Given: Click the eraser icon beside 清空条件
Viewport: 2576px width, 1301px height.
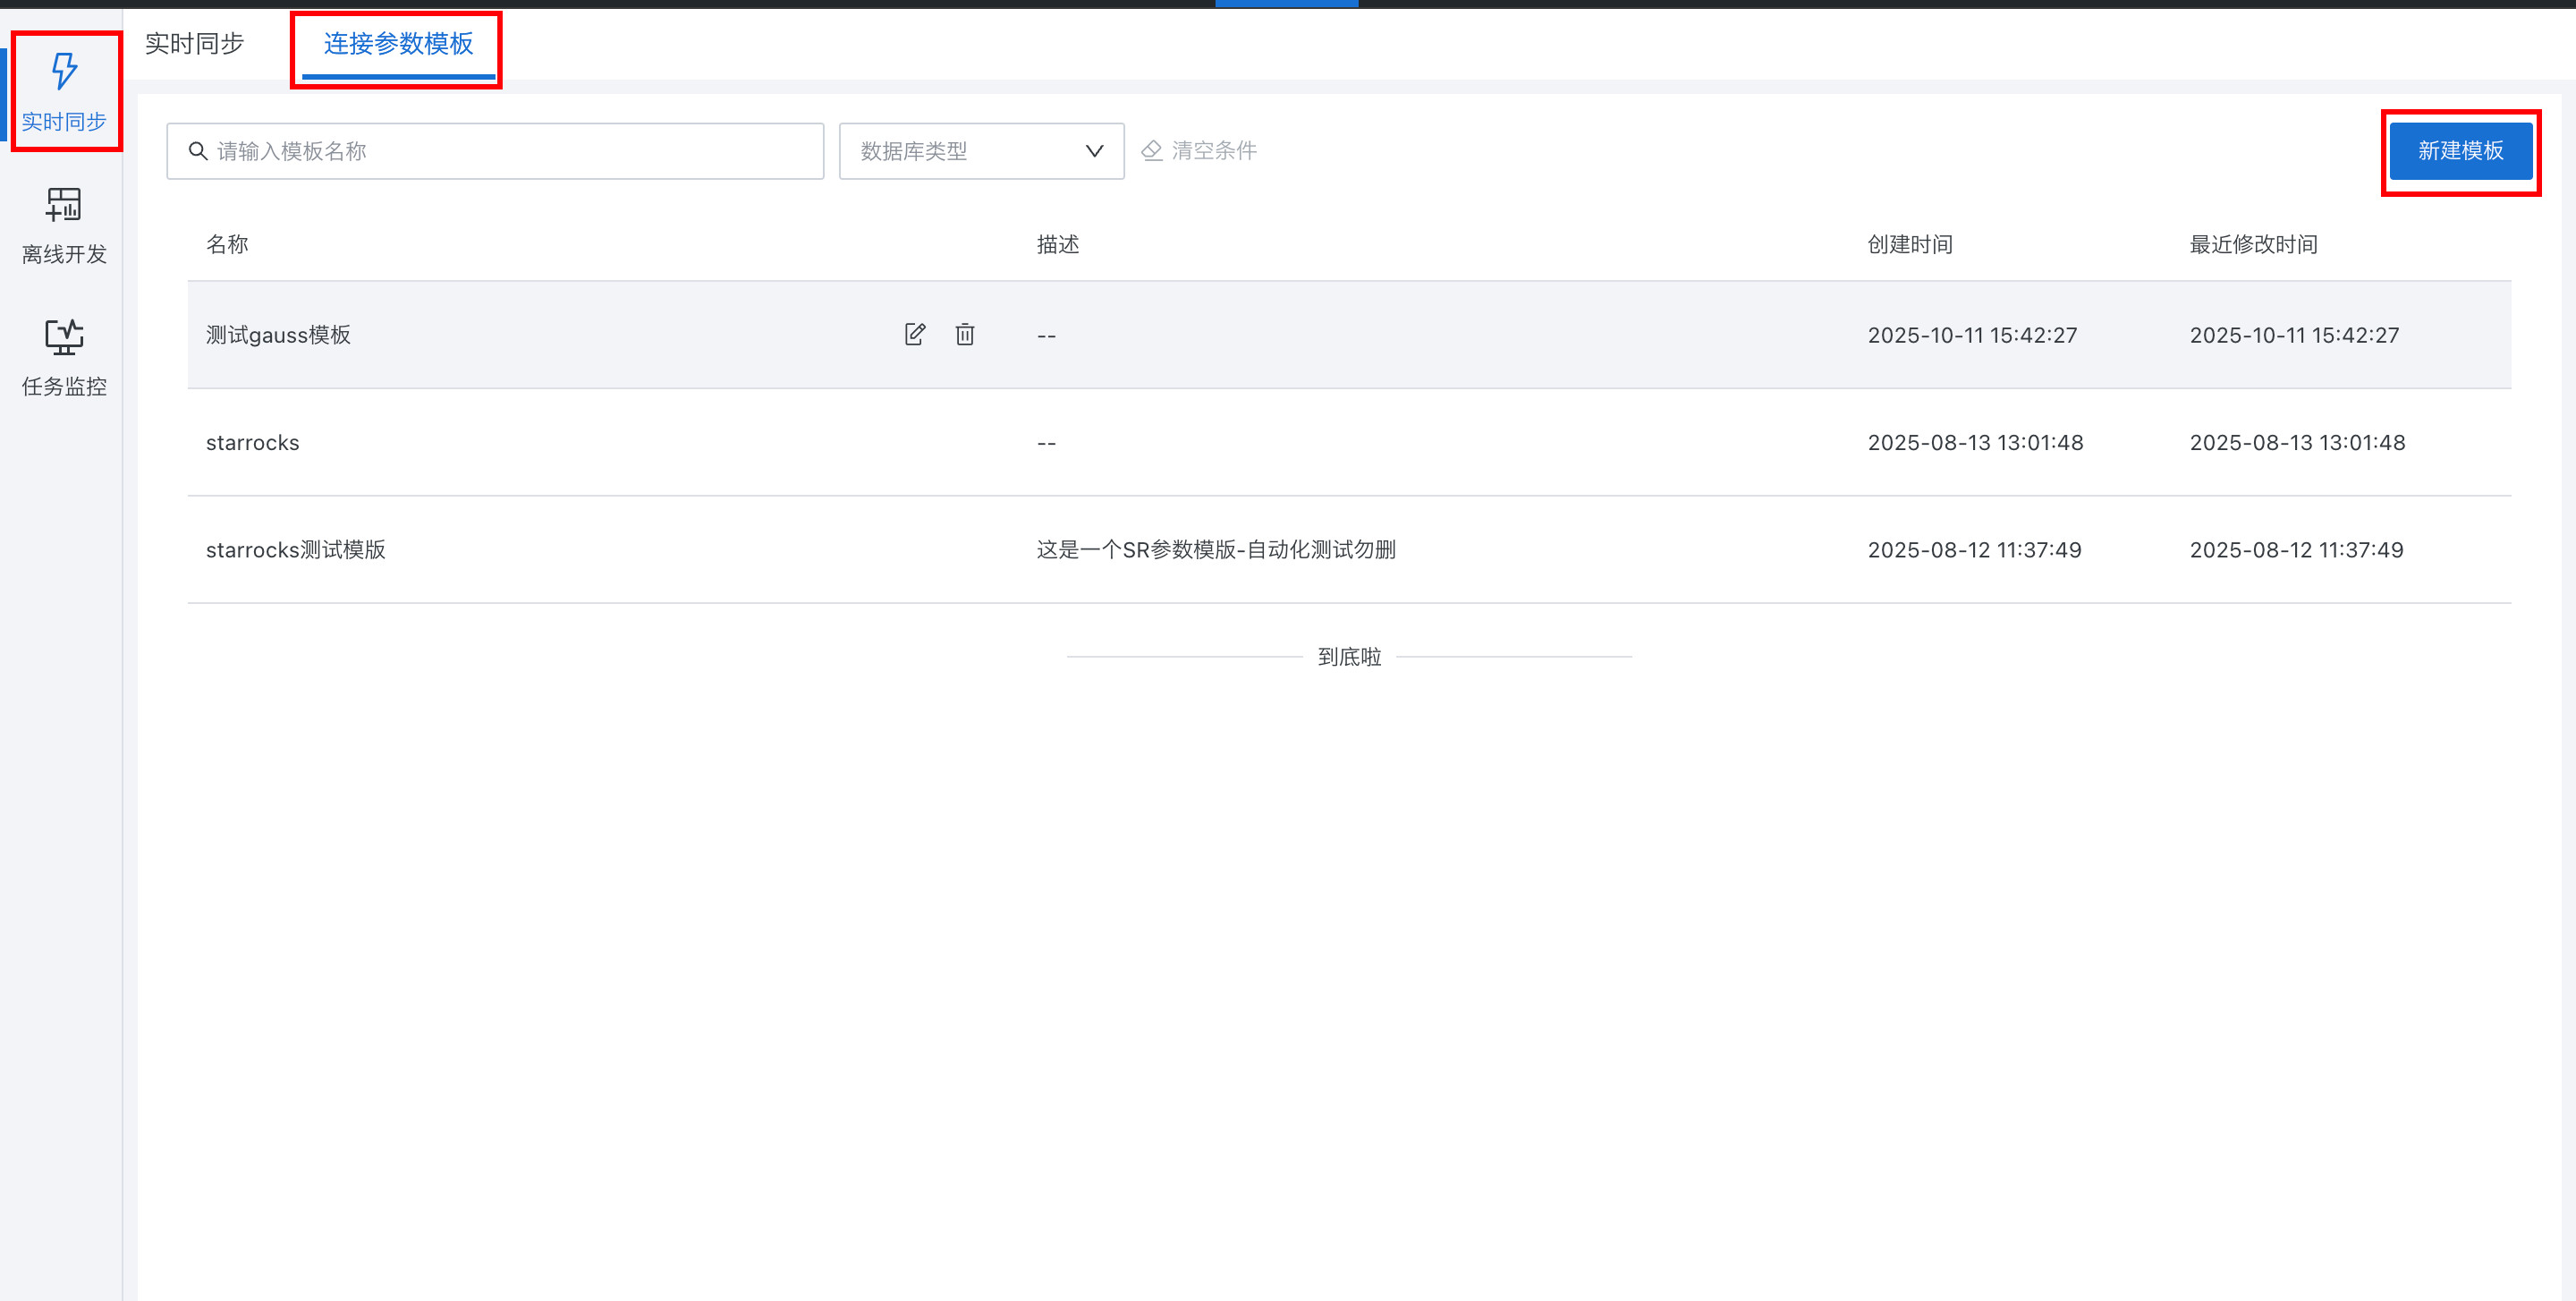Looking at the screenshot, I should click(x=1152, y=151).
